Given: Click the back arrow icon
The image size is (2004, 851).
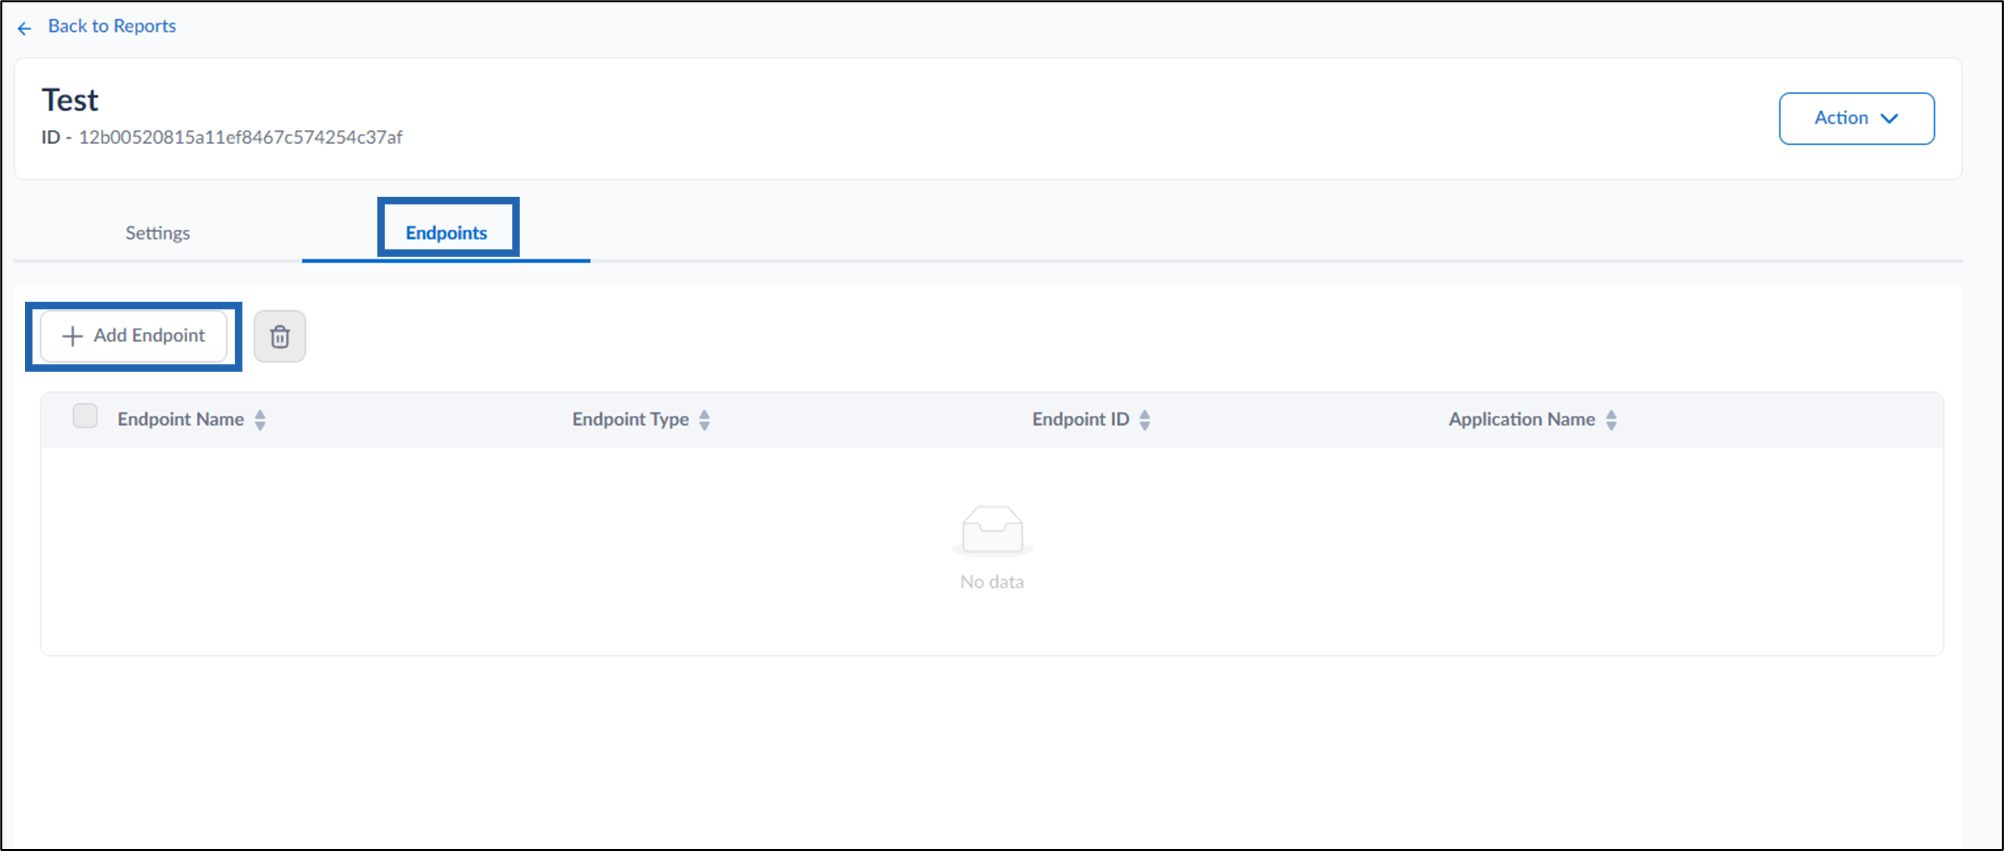Looking at the screenshot, I should tap(25, 28).
